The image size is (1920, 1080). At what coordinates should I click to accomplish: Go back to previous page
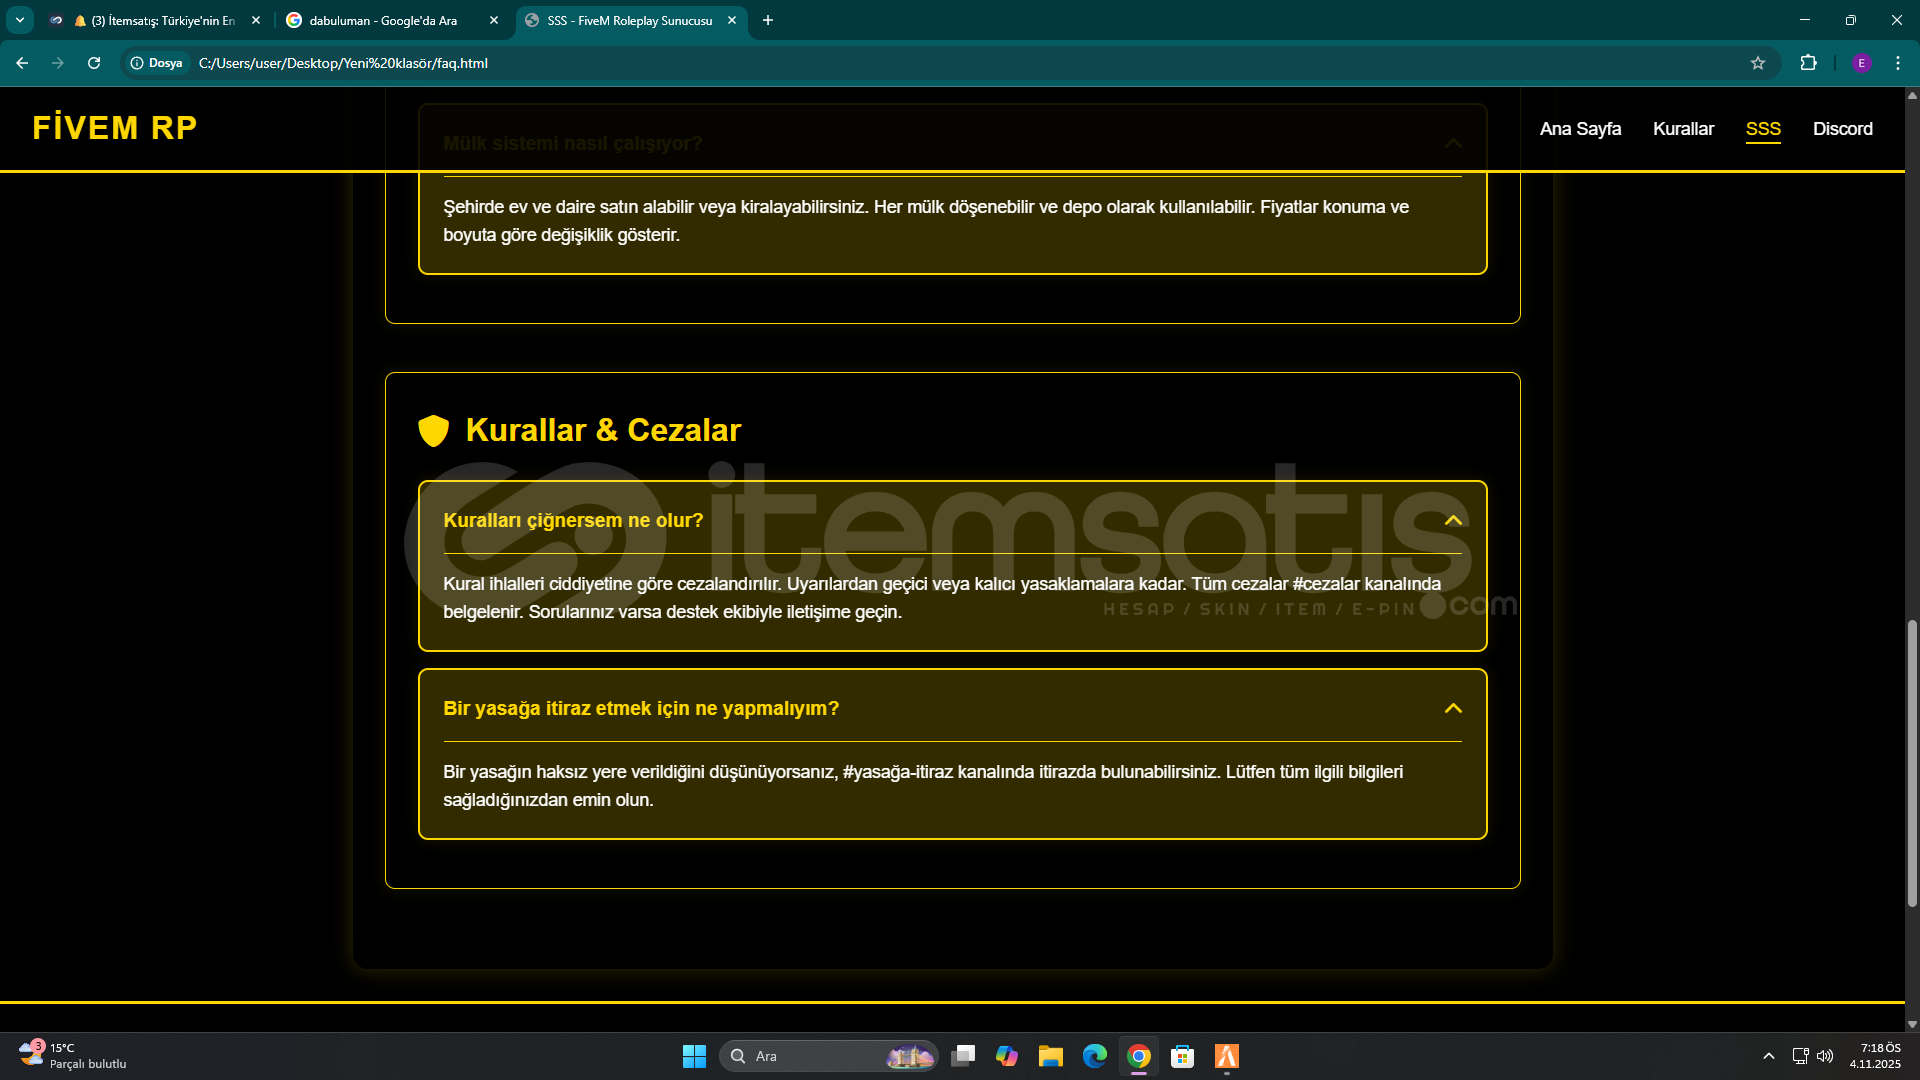(x=22, y=63)
